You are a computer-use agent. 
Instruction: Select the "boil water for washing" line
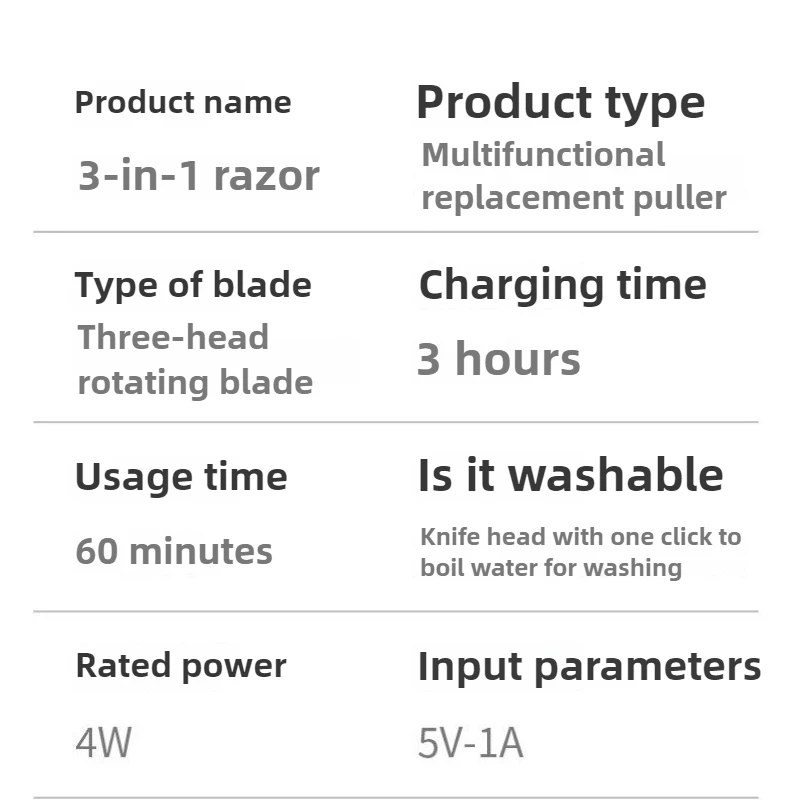click(550, 569)
